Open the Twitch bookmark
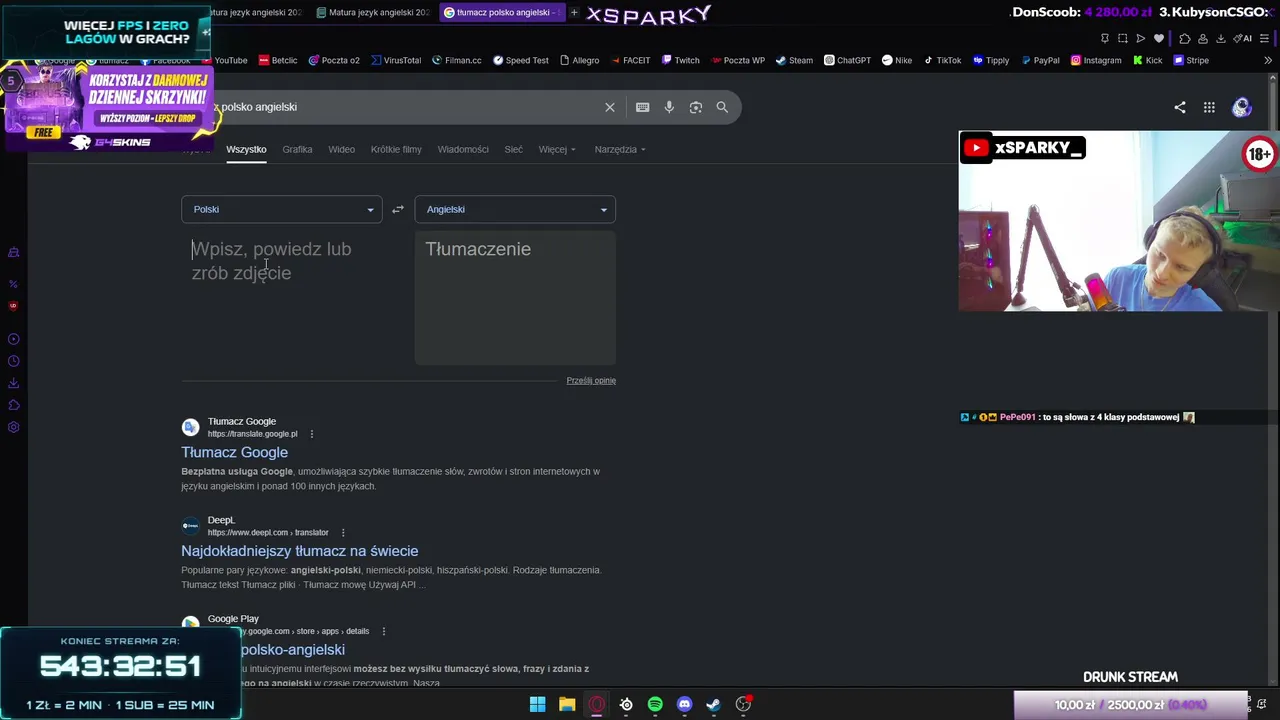The height and width of the screenshot is (720, 1280). (x=680, y=60)
